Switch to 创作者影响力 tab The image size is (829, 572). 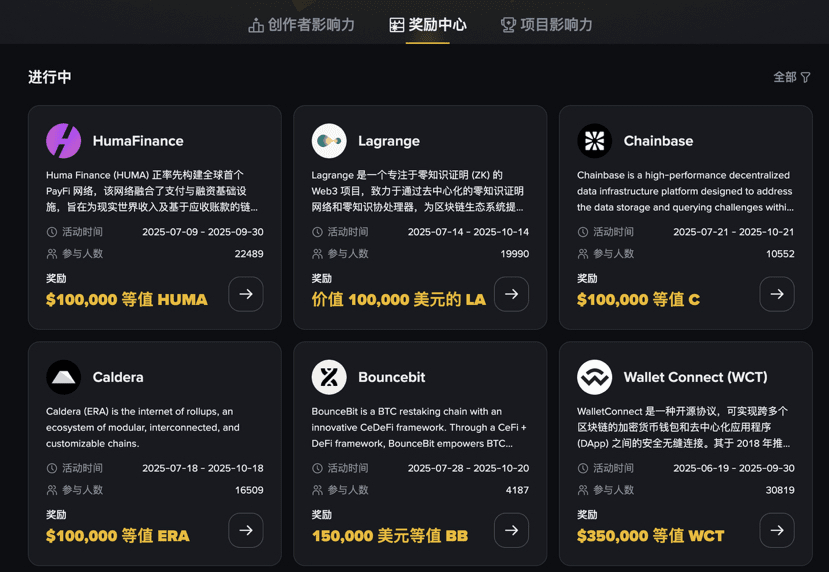(x=301, y=25)
